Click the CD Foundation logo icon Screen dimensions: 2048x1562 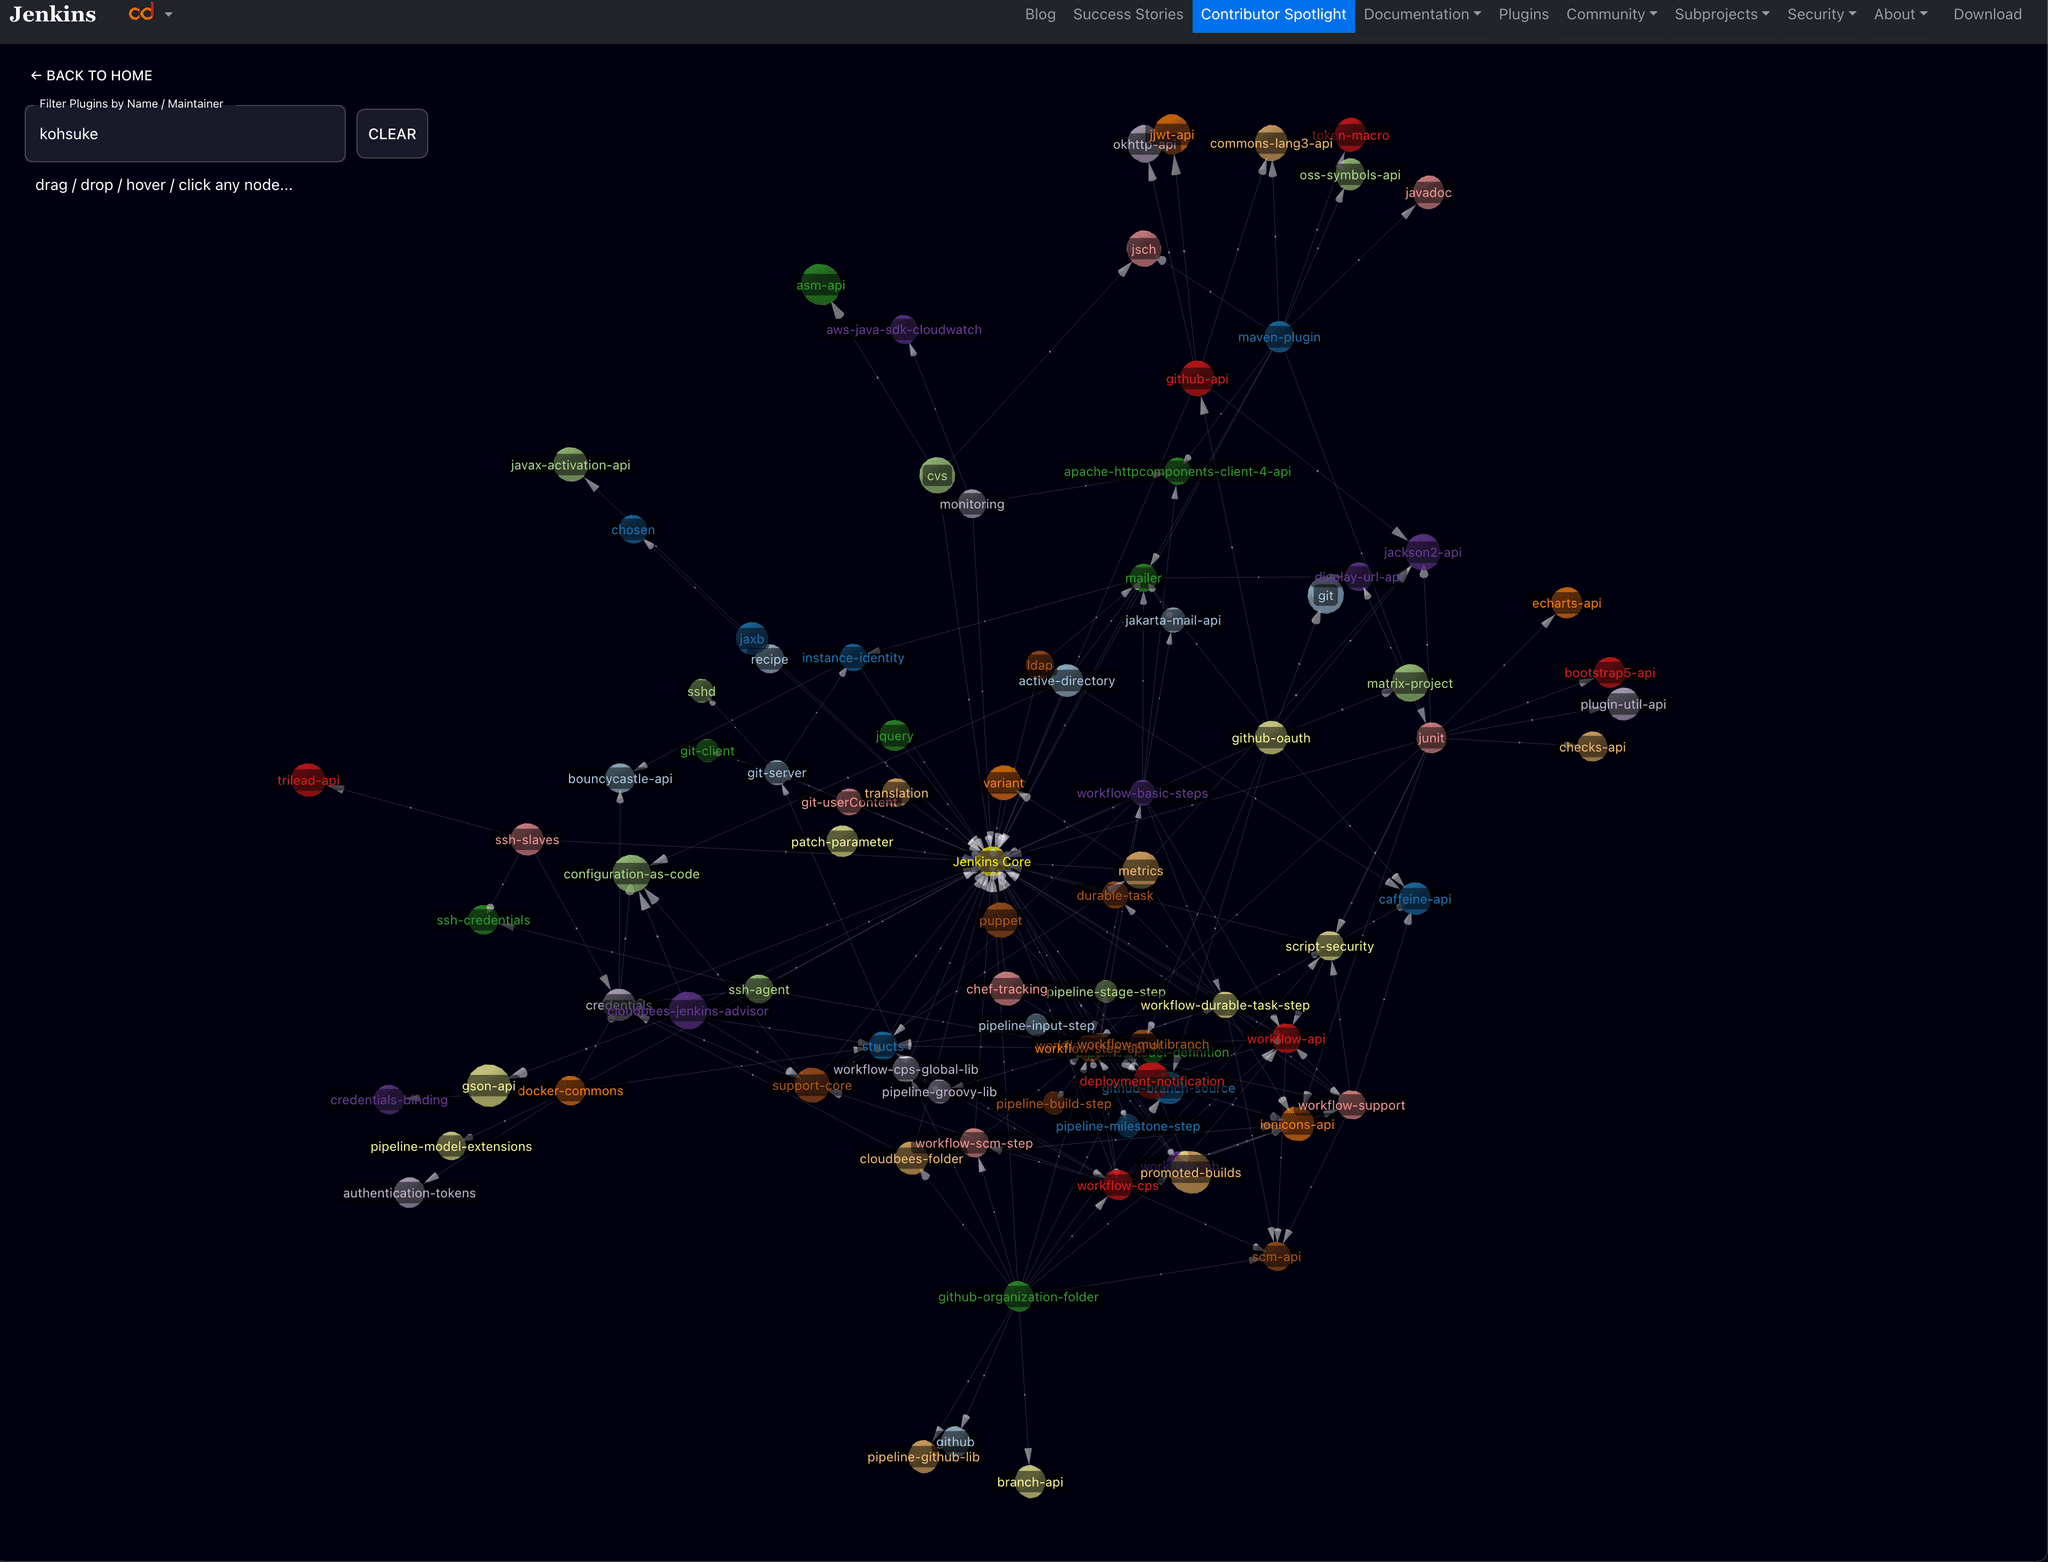[x=142, y=14]
